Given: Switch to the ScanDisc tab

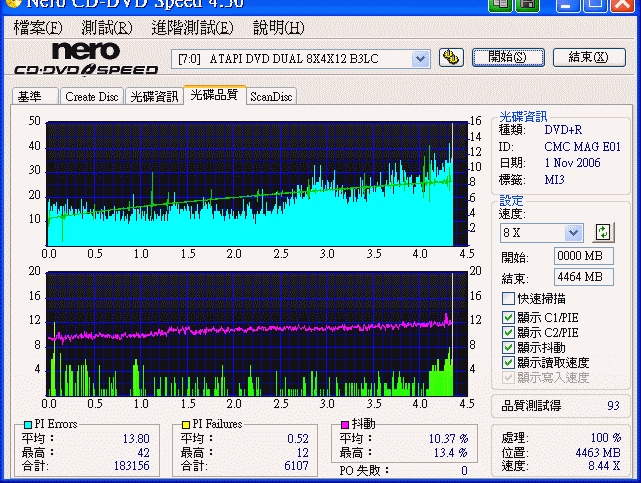Looking at the screenshot, I should coord(271,96).
